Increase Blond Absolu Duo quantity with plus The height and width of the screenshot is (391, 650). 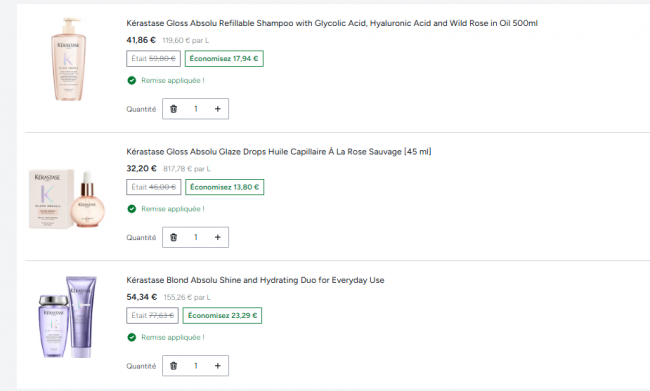(x=218, y=366)
